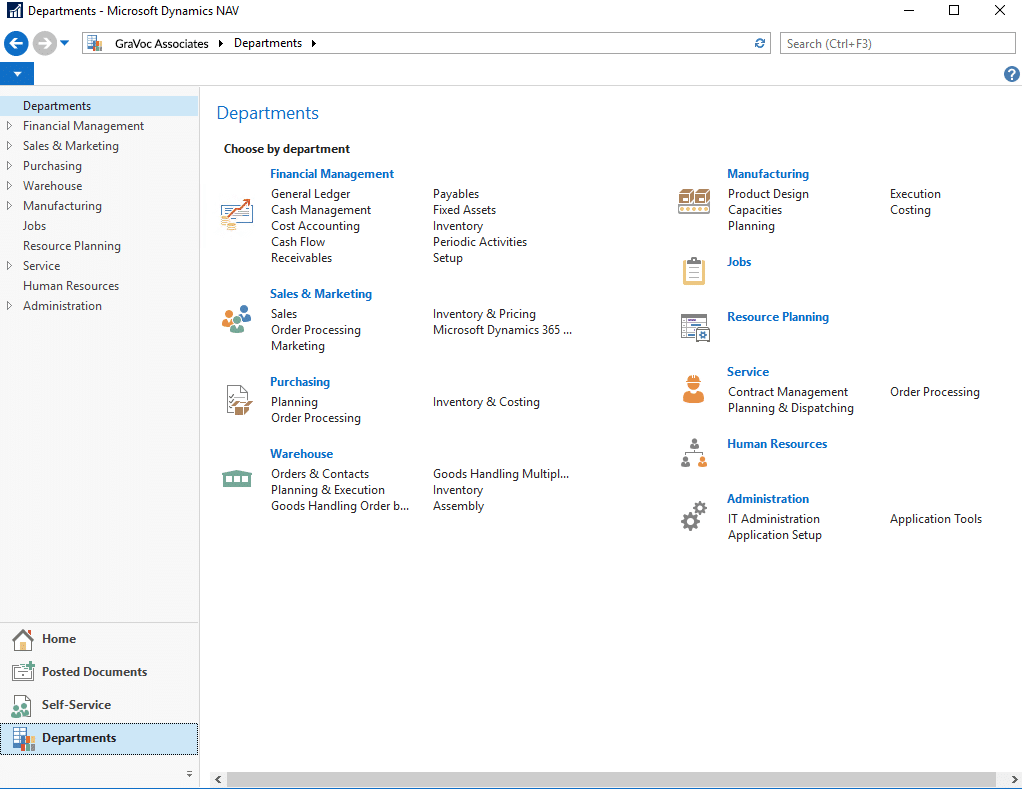The height and width of the screenshot is (789, 1022).
Task: Click the Home house icon in navigation pane
Action: point(23,640)
